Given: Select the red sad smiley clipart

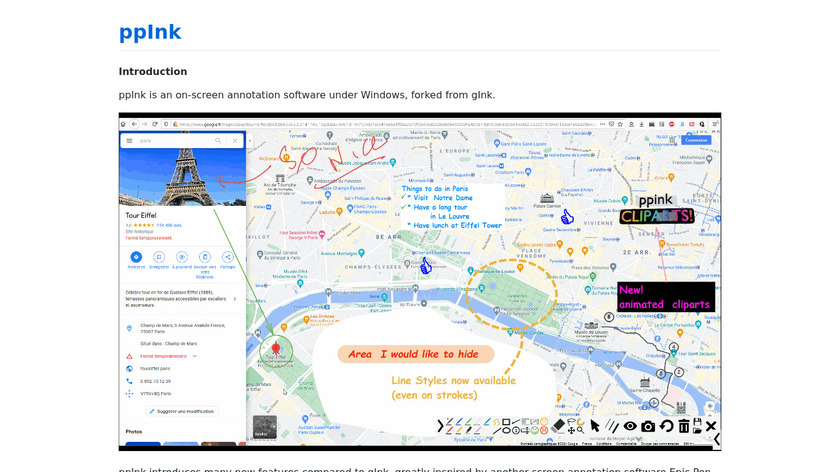Looking at the screenshot, I should click(x=544, y=430).
